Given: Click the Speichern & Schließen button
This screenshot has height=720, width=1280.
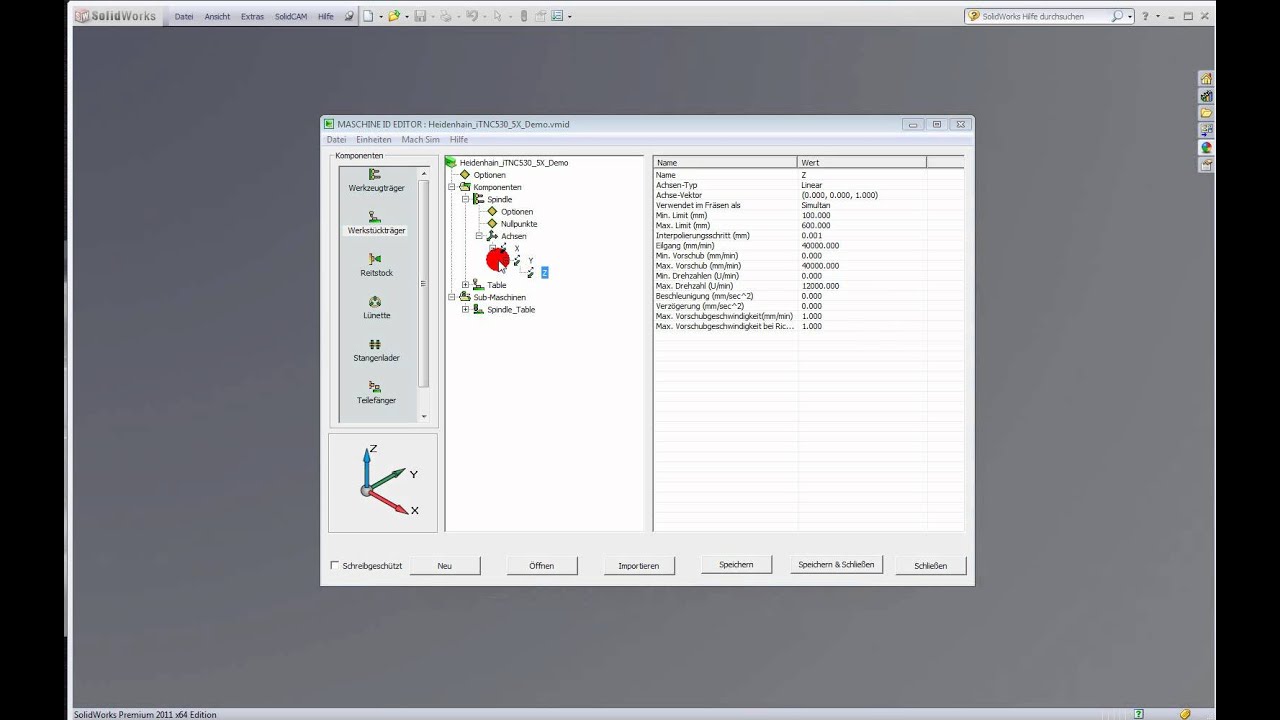Looking at the screenshot, I should click(836, 565).
